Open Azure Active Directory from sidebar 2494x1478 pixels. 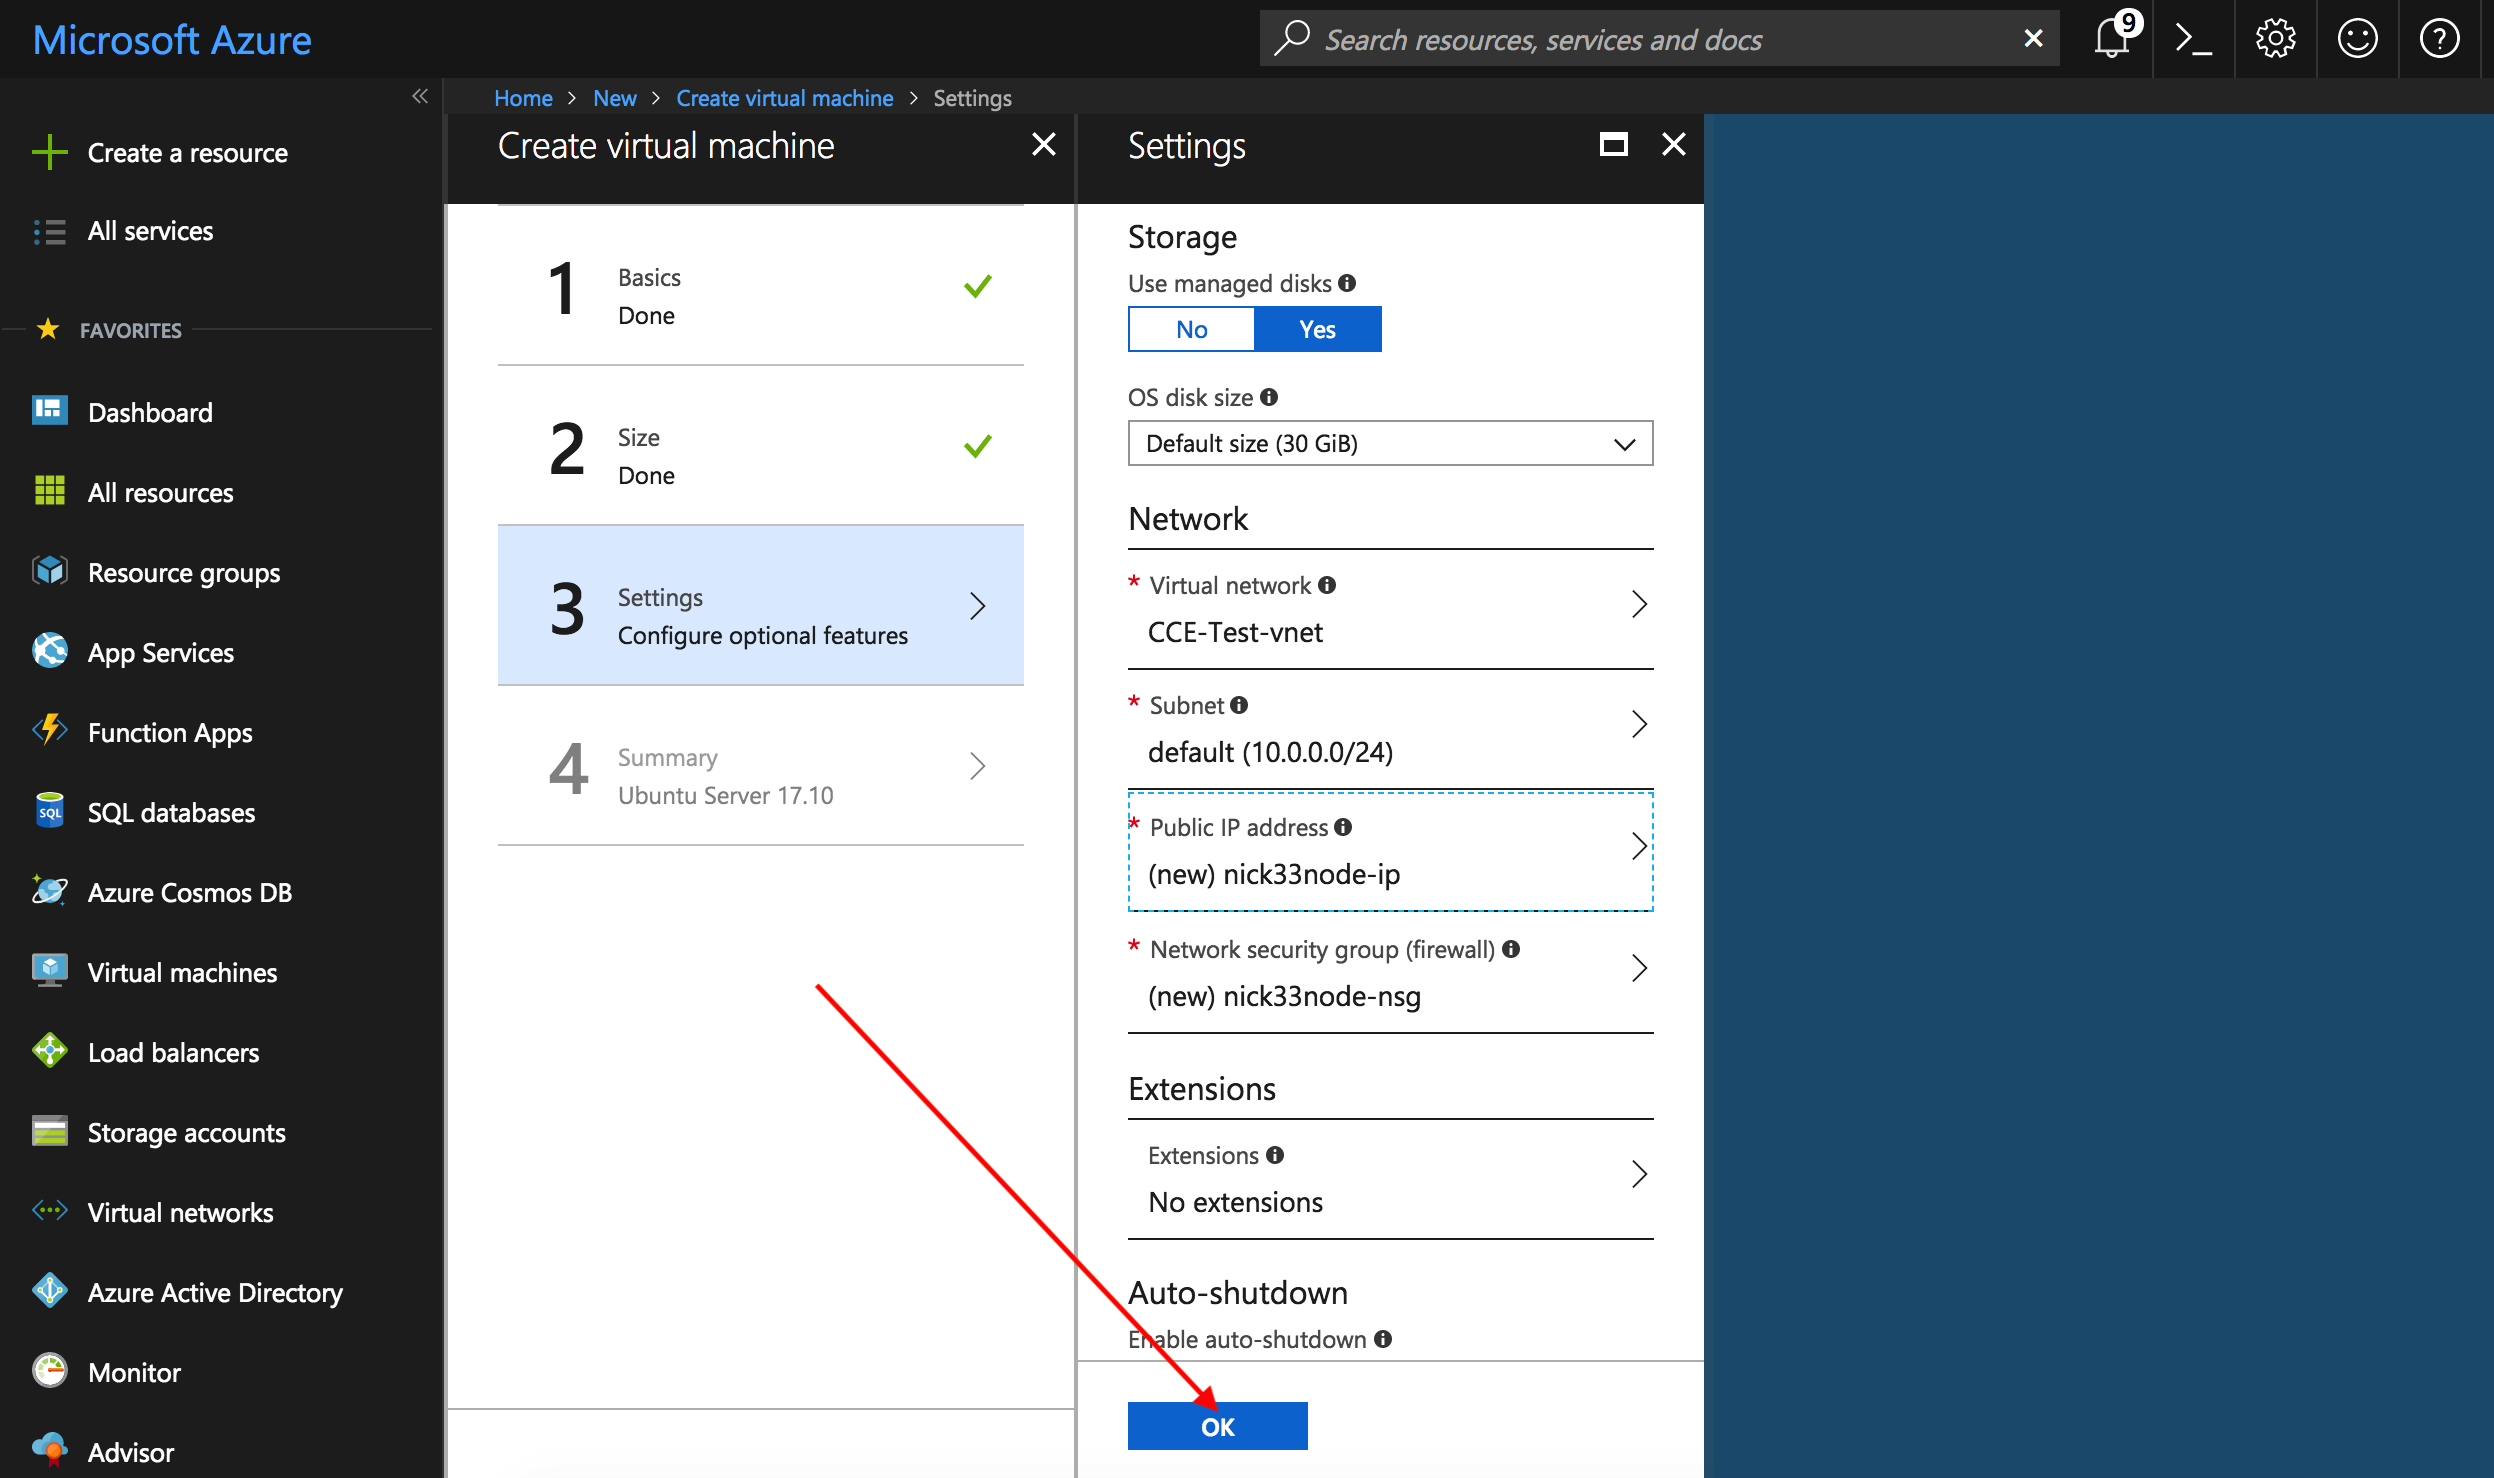215,1292
